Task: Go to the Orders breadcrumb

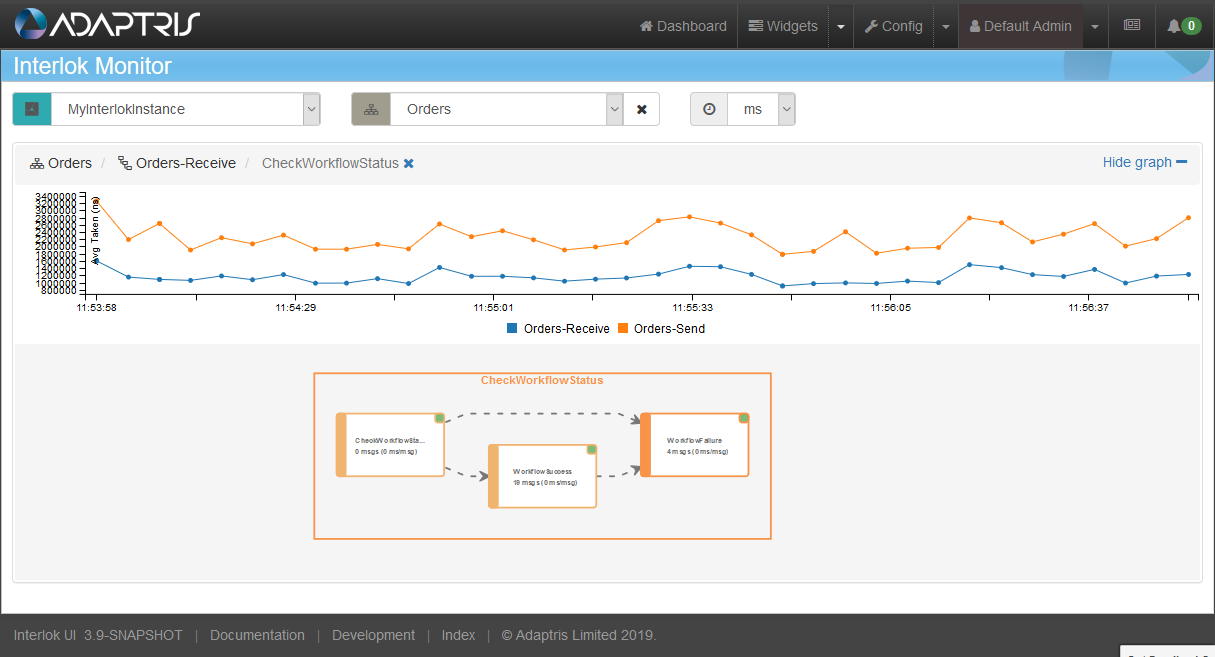Action: [x=61, y=163]
